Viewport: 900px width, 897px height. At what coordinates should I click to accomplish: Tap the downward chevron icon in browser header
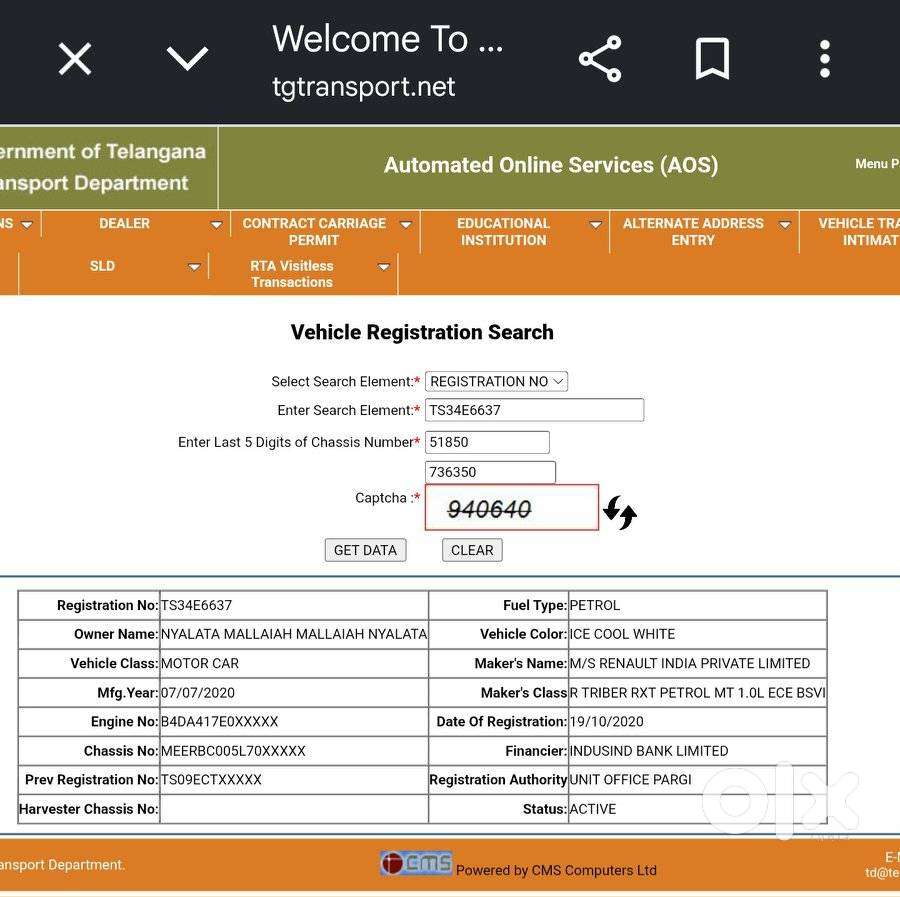coord(187,59)
